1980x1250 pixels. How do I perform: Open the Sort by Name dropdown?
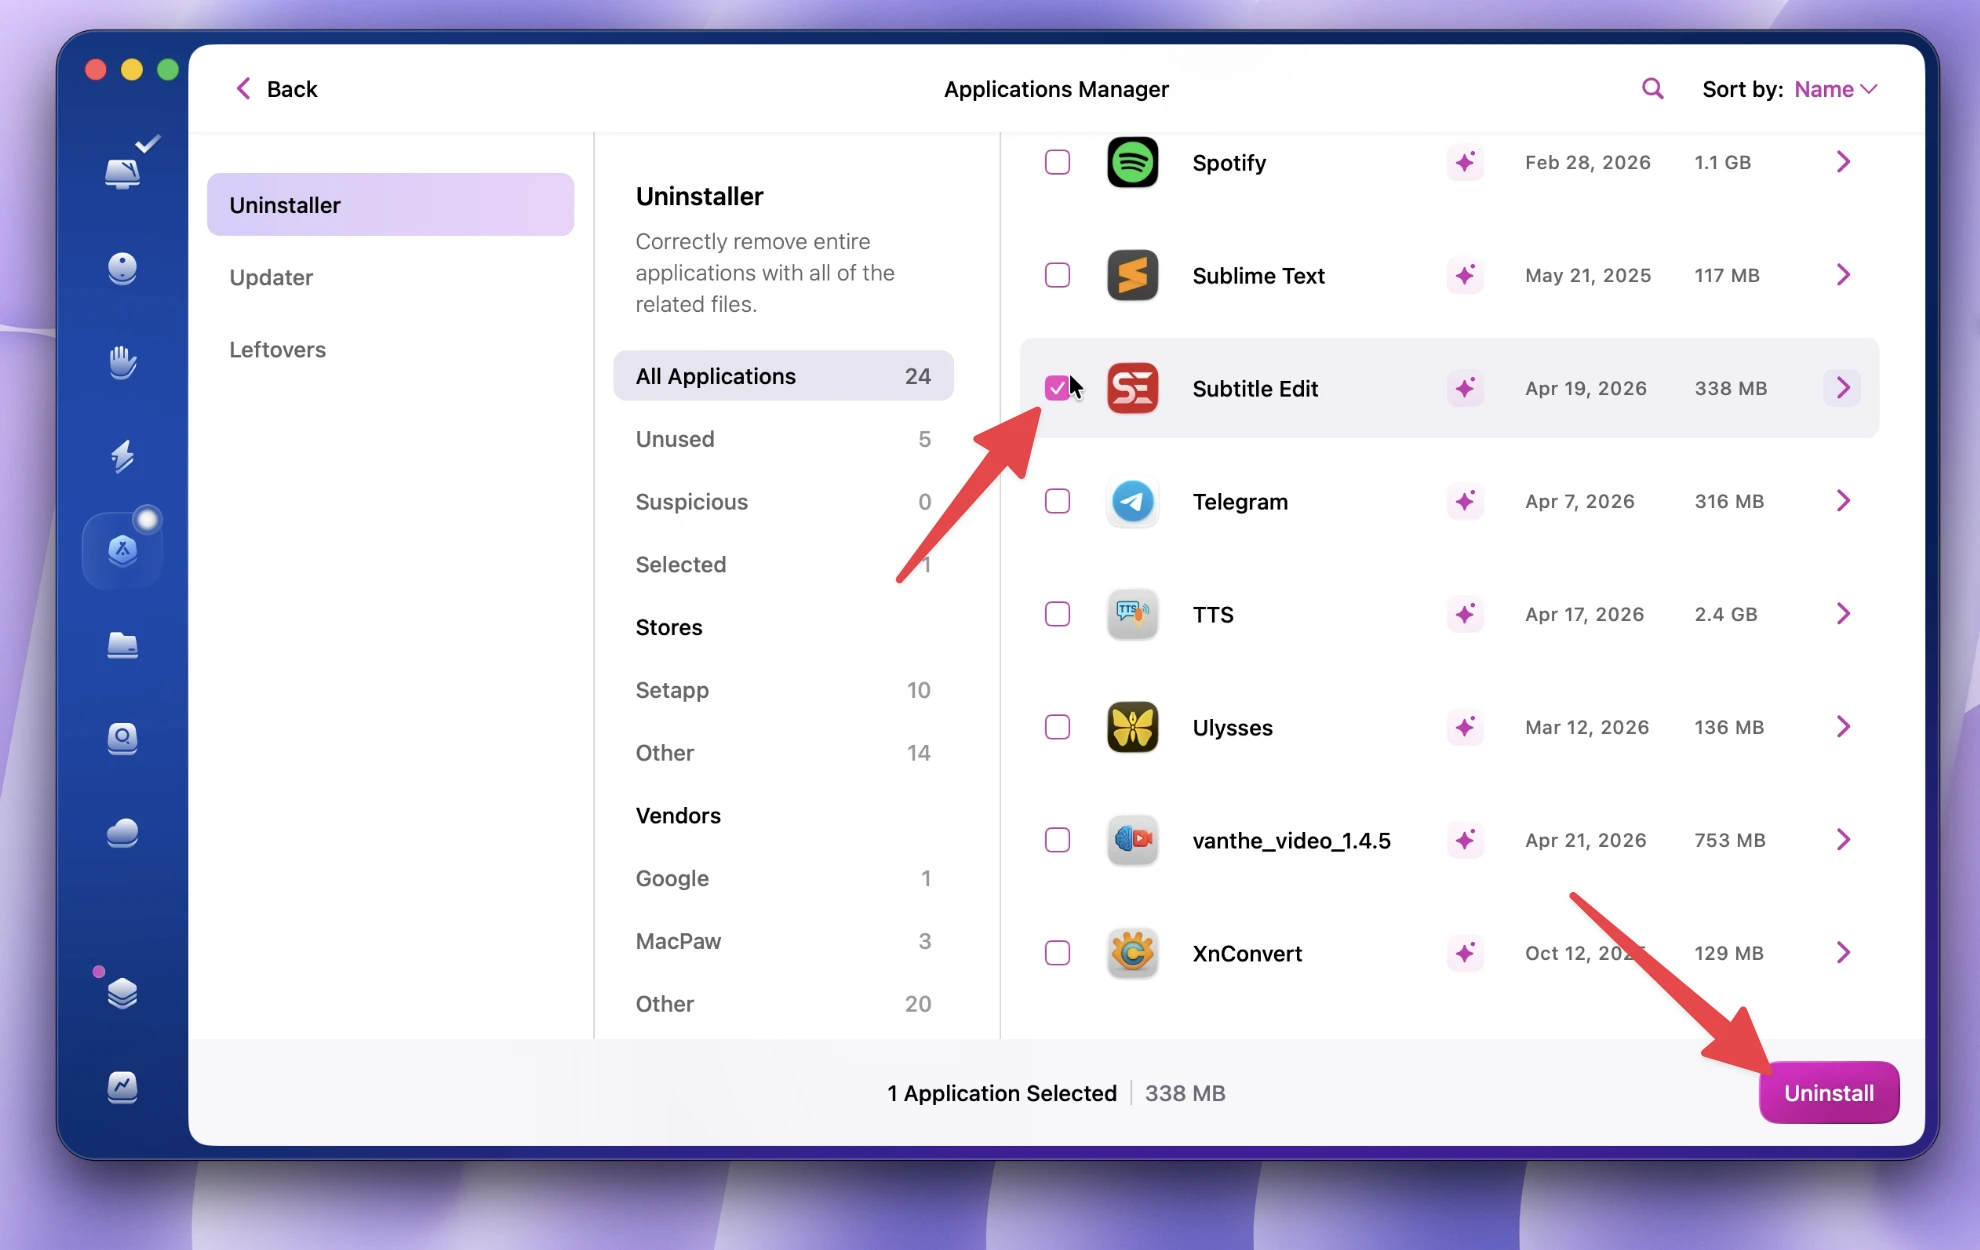tap(1836, 89)
